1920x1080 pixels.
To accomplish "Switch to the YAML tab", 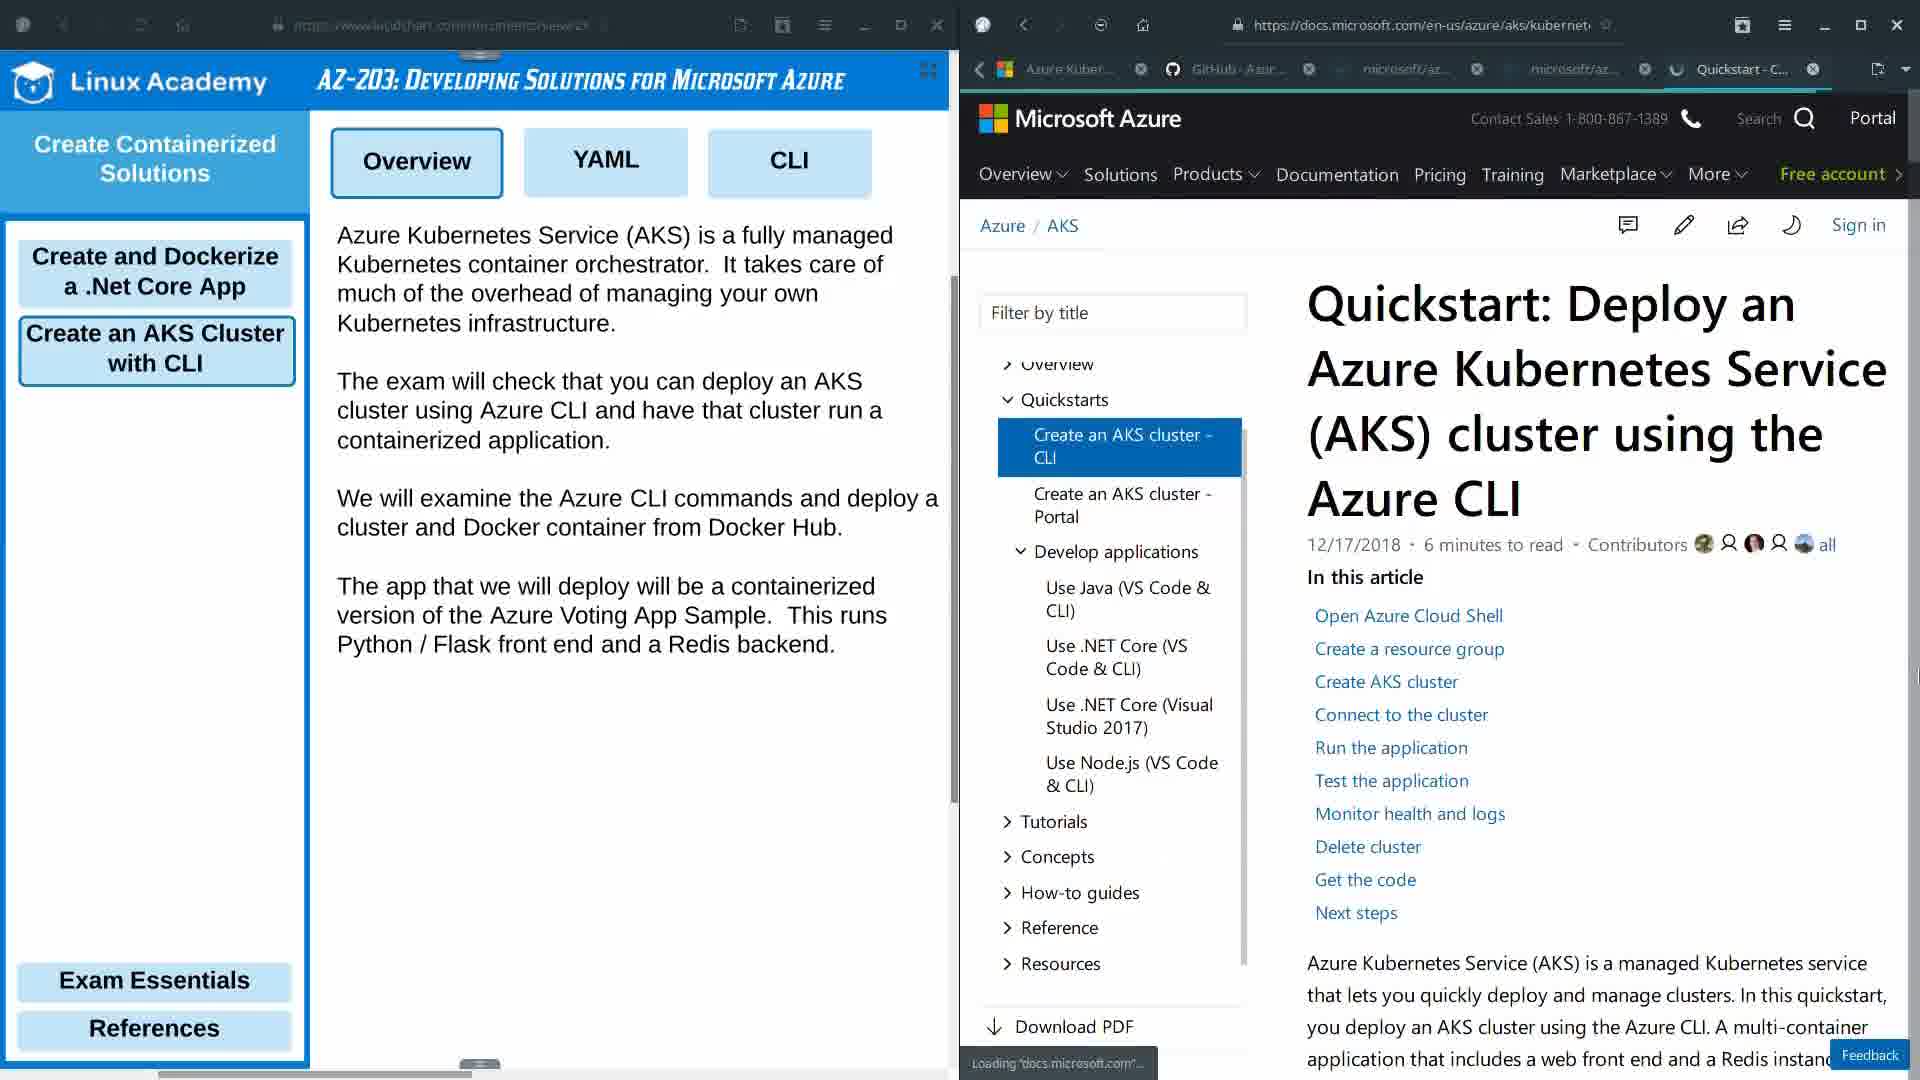I will 605,161.
